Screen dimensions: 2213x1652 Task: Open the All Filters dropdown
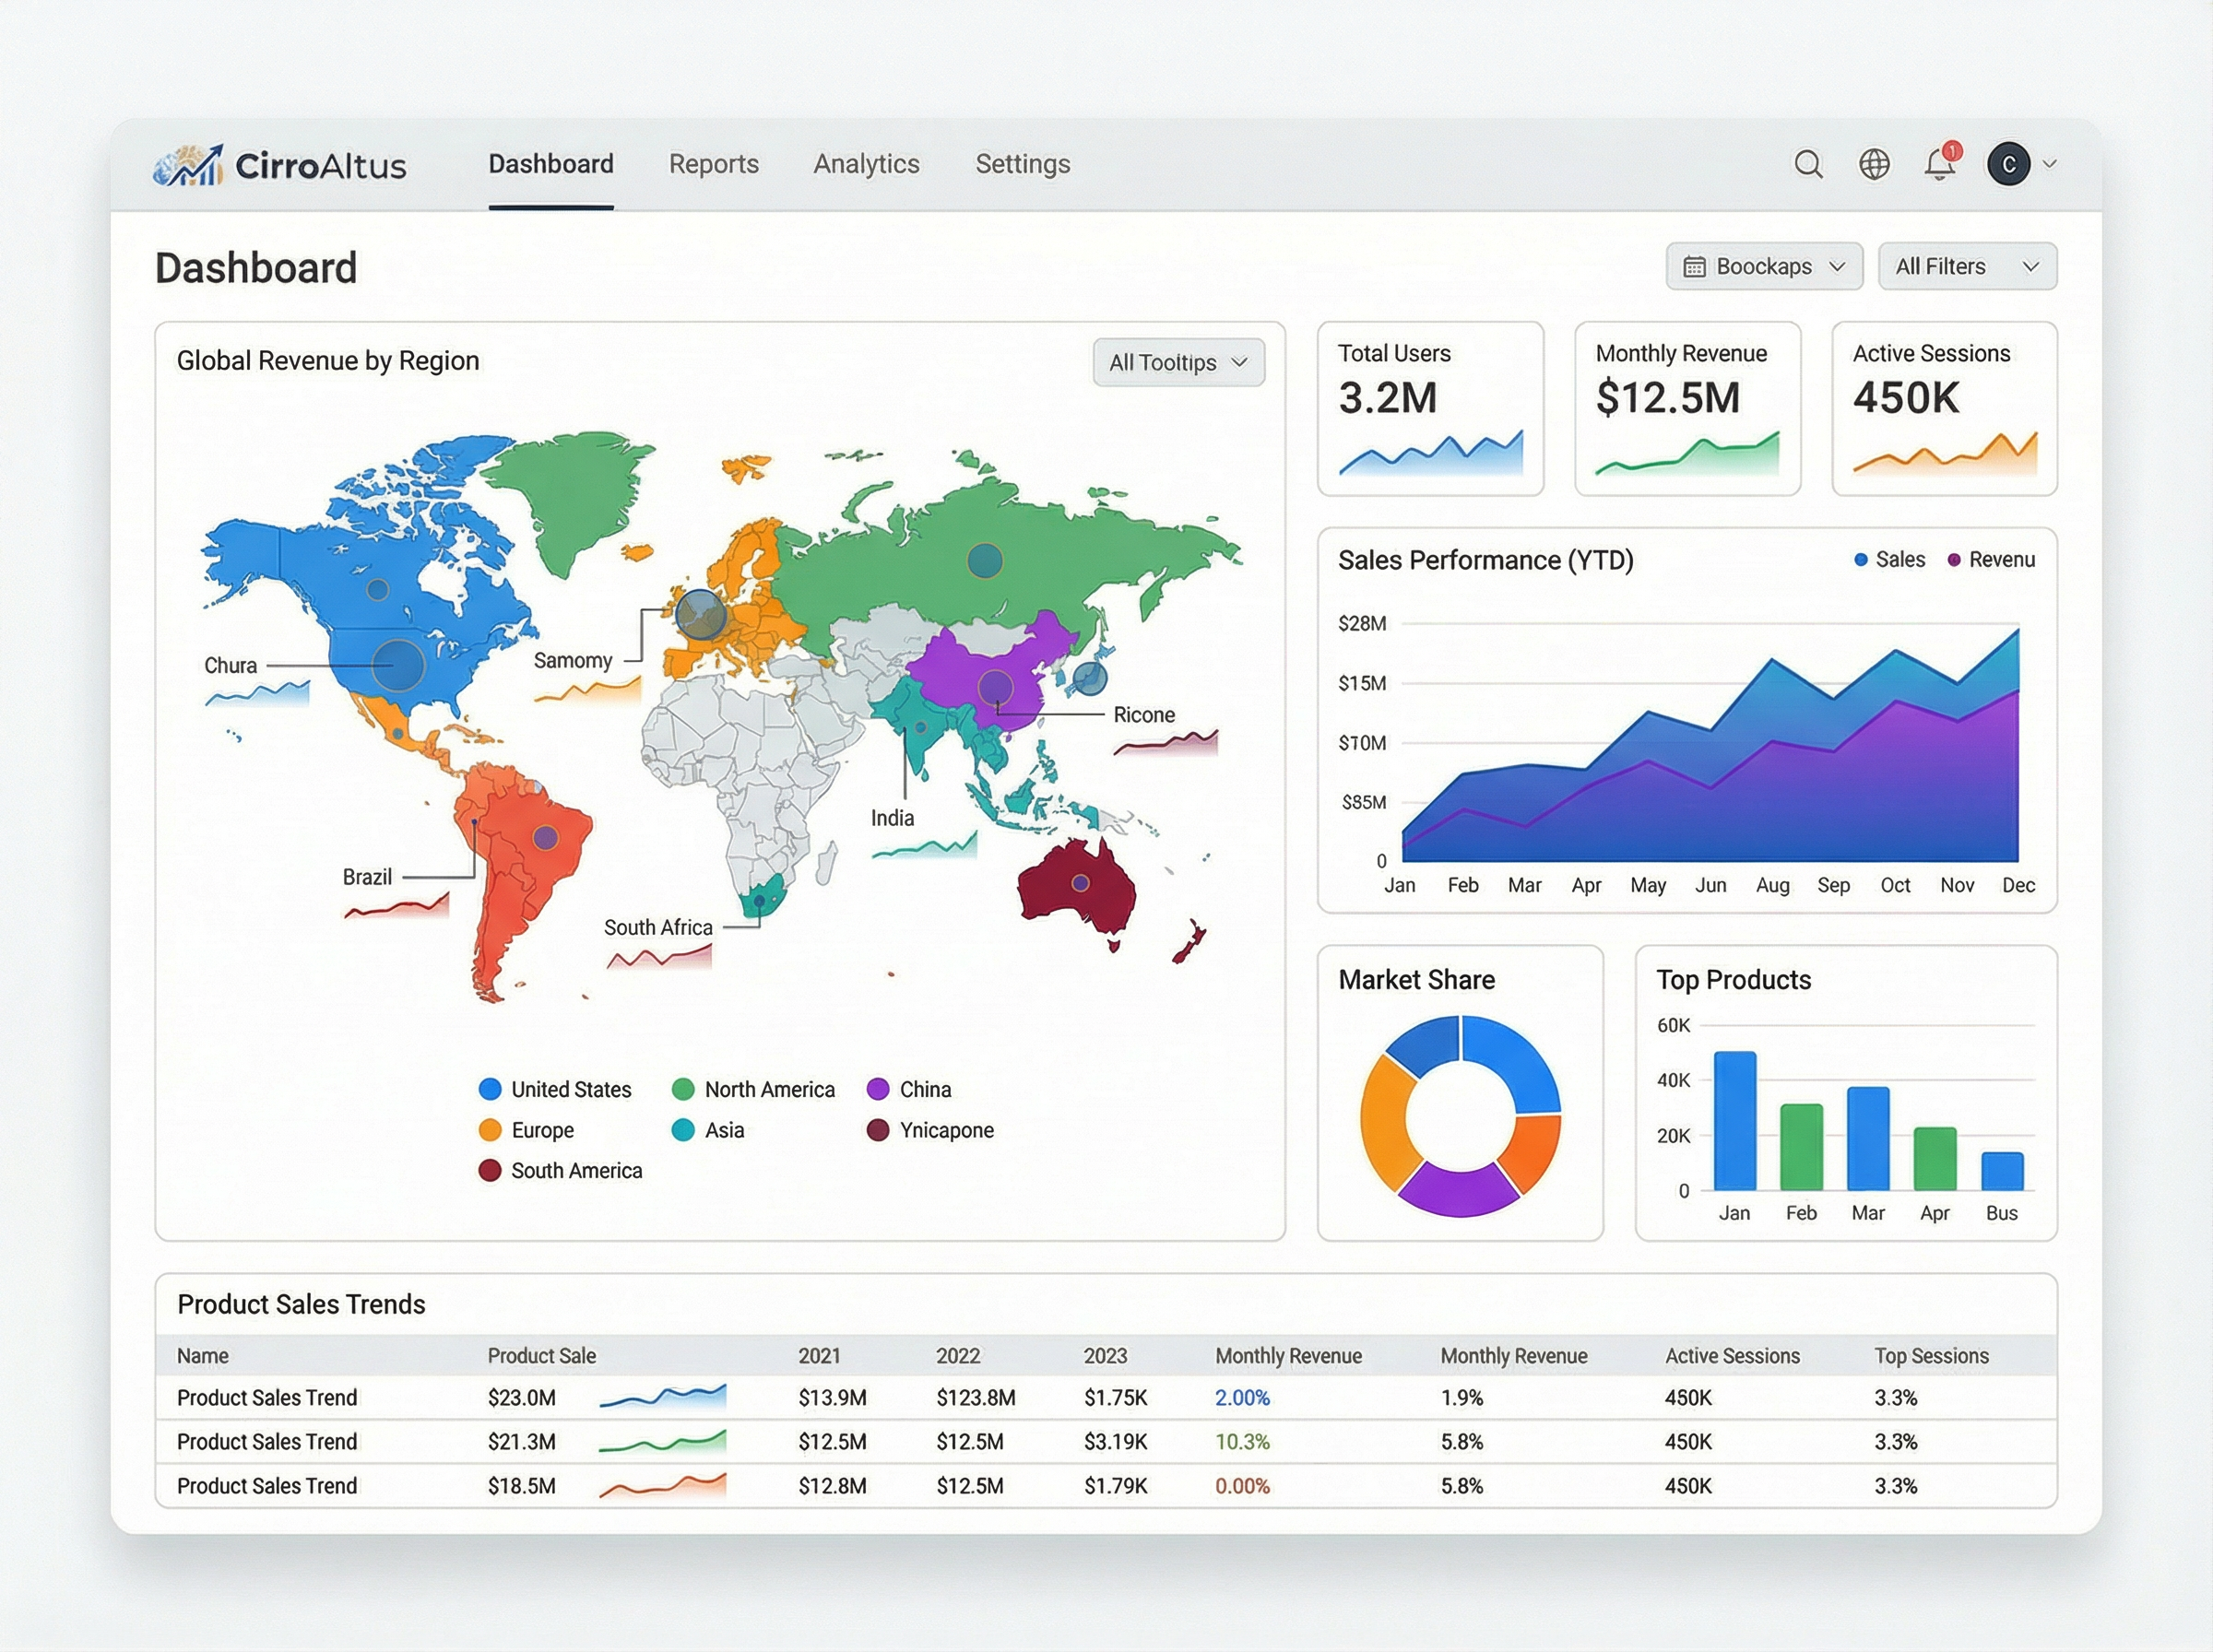pyautogui.click(x=1966, y=267)
